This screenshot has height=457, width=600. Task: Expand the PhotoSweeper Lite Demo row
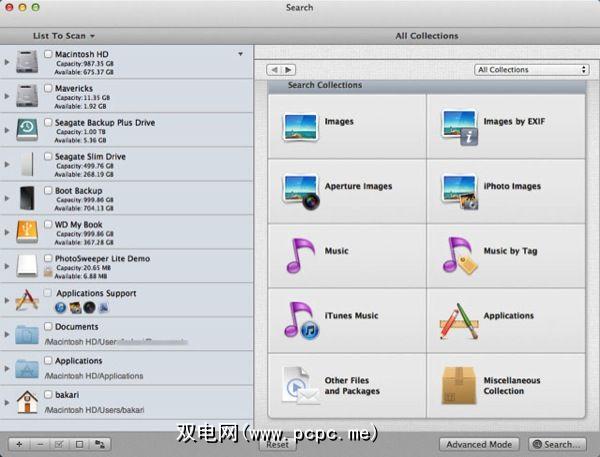7,266
